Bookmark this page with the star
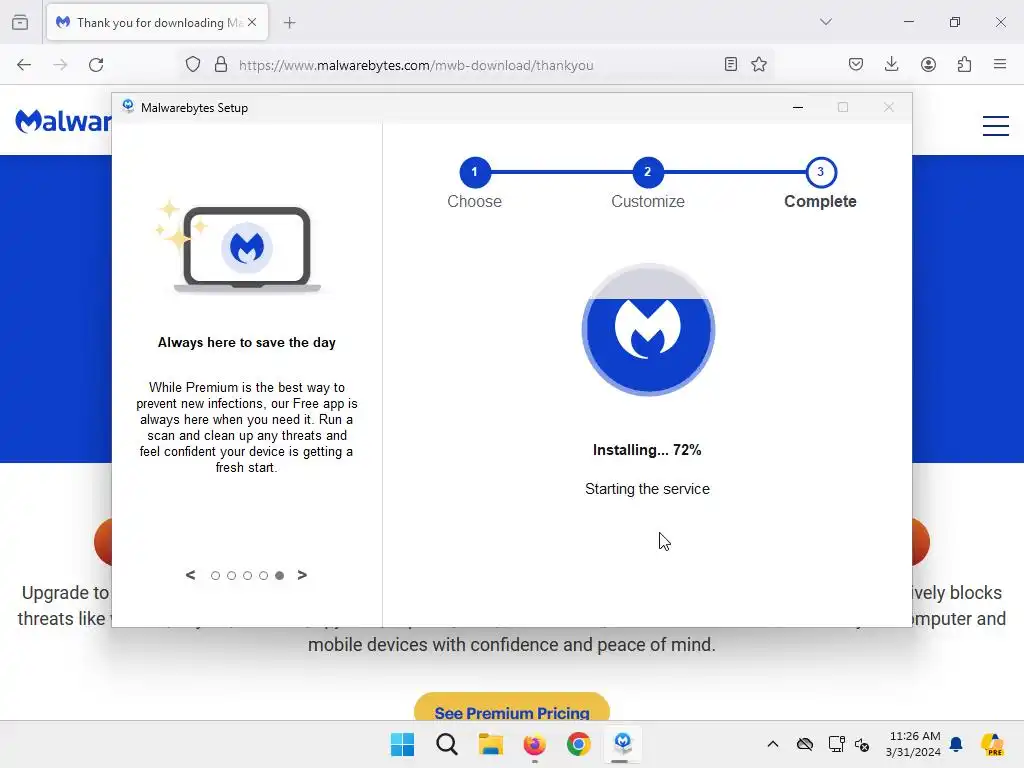The width and height of the screenshot is (1024, 768). (x=759, y=64)
